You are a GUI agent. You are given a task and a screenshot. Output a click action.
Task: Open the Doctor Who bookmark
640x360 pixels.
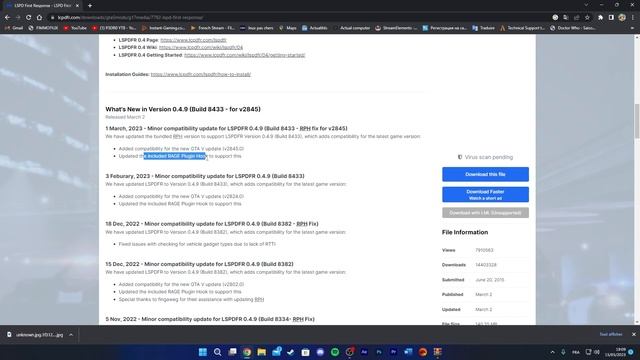point(573,28)
